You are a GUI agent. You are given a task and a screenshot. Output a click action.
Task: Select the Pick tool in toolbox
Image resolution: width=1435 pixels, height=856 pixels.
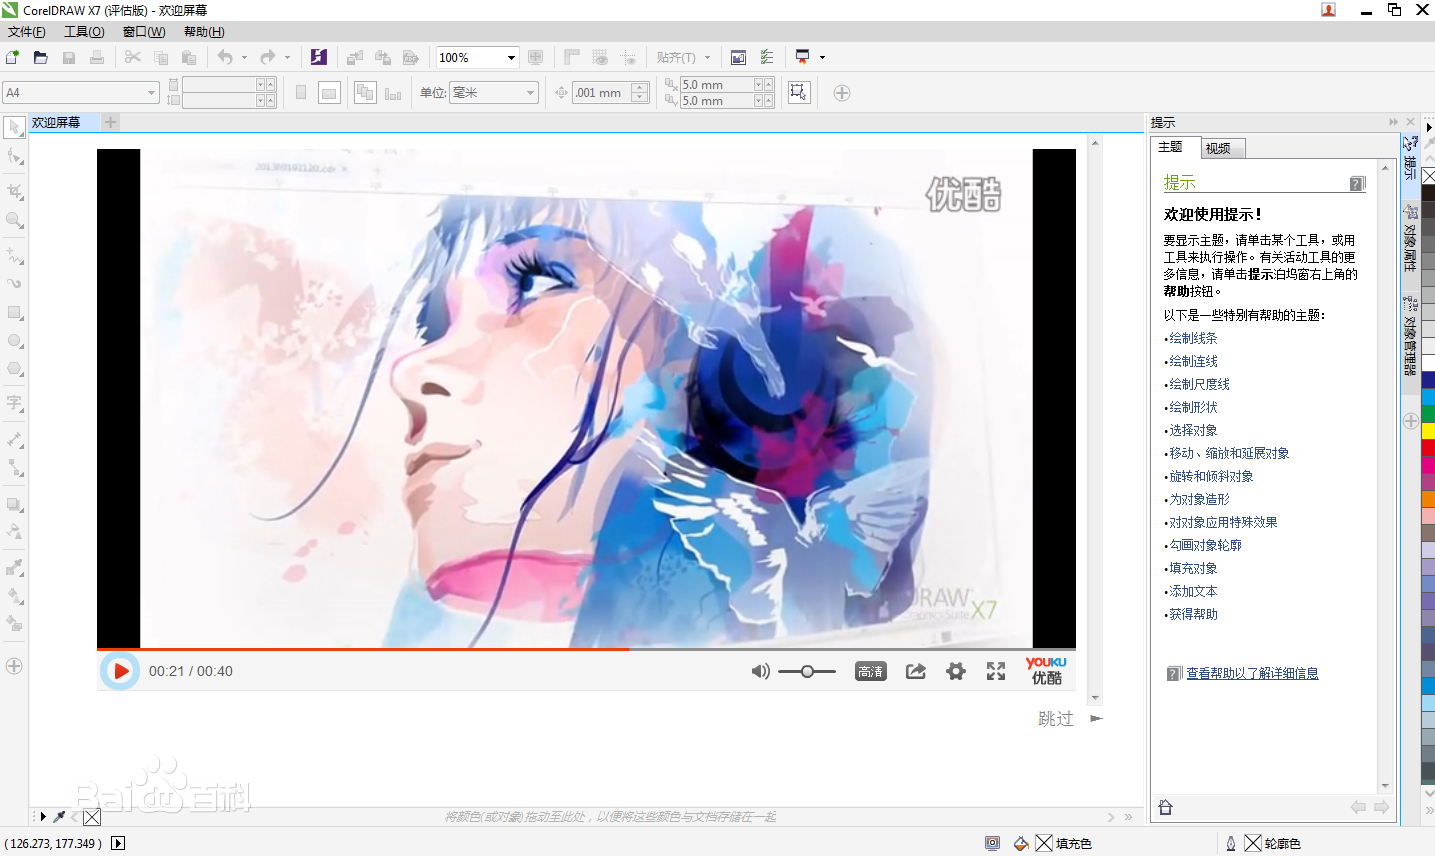pos(15,127)
